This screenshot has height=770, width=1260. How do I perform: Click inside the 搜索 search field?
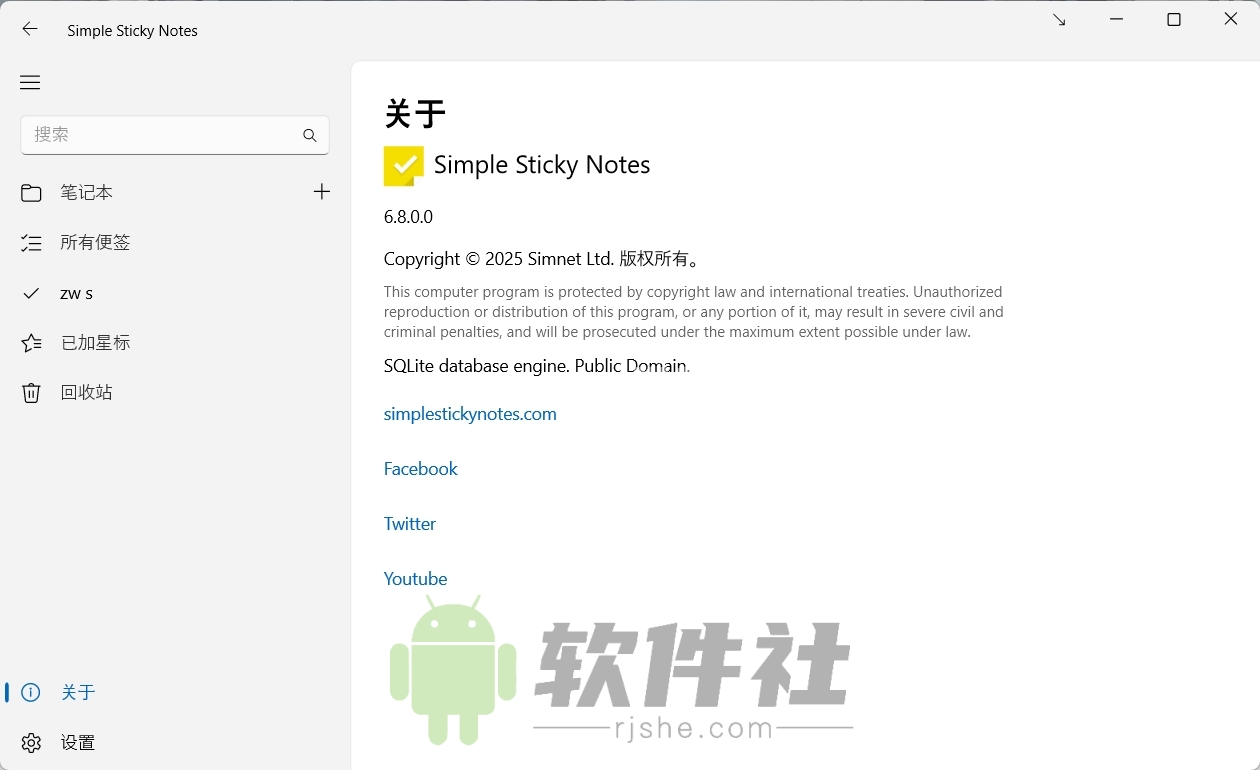coord(150,135)
